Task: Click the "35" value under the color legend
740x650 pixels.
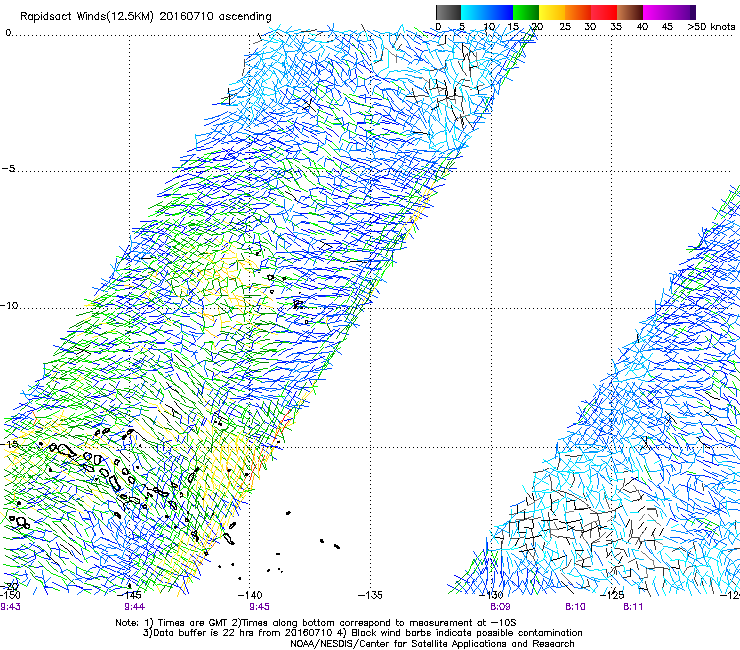Action: pyautogui.click(x=616, y=27)
